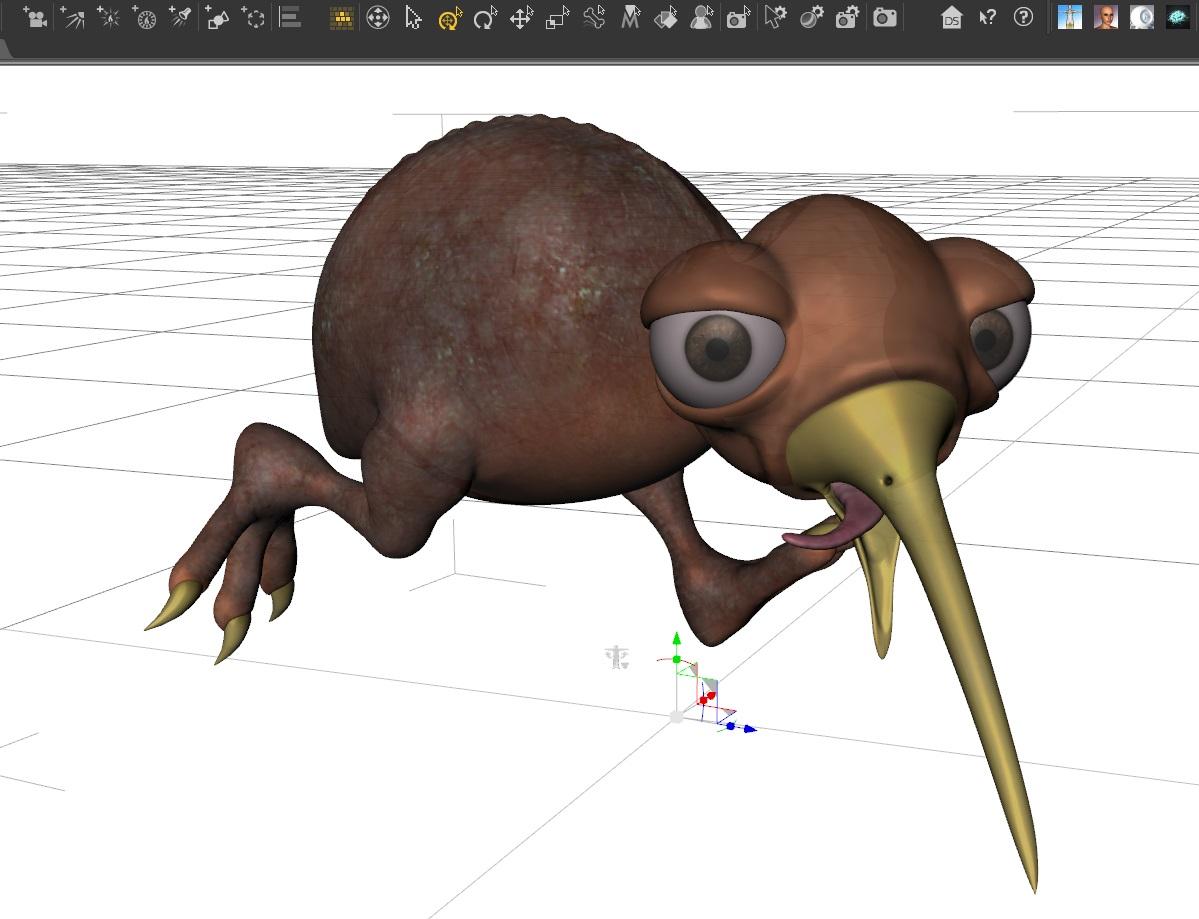This screenshot has width=1199, height=919.
Task: Click the green Y-axis gizmo arrow
Action: click(677, 638)
